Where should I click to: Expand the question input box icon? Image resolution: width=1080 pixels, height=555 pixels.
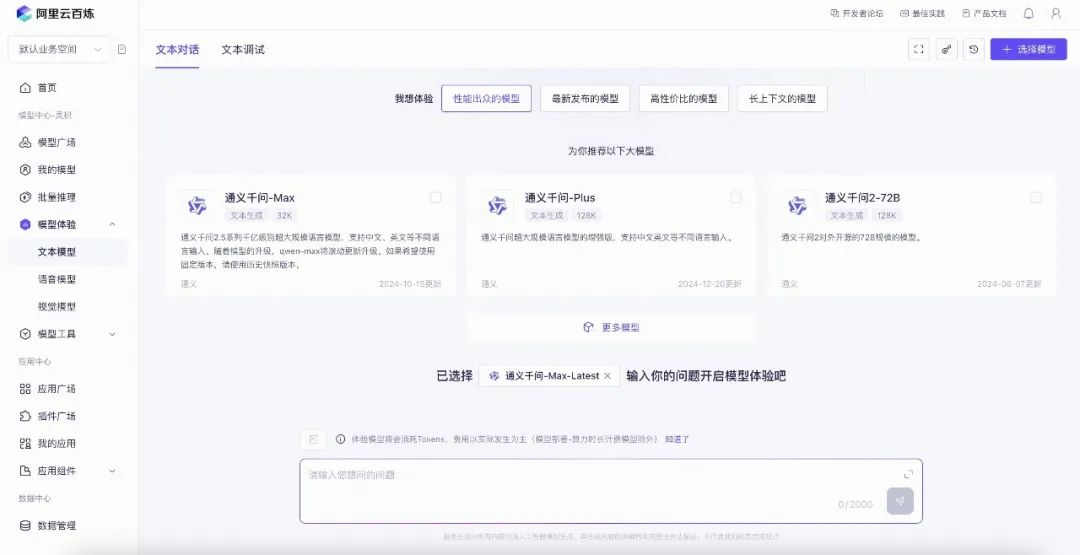[908, 474]
